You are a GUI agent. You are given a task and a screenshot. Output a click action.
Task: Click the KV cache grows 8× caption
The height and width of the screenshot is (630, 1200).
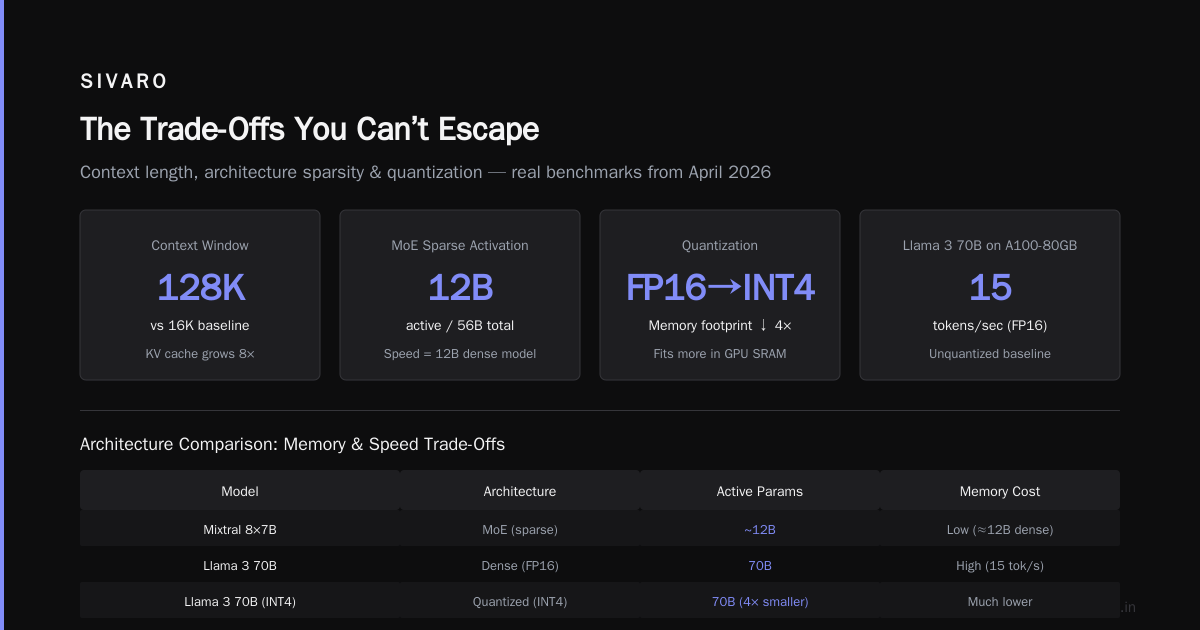[x=200, y=354]
